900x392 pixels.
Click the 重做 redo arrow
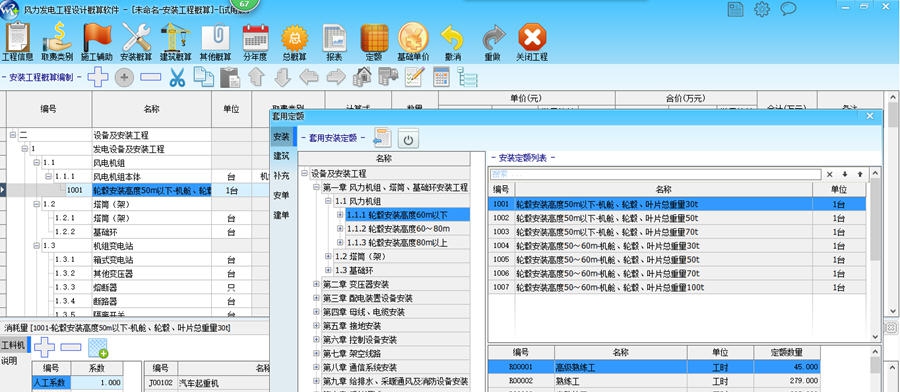pyautogui.click(x=492, y=41)
